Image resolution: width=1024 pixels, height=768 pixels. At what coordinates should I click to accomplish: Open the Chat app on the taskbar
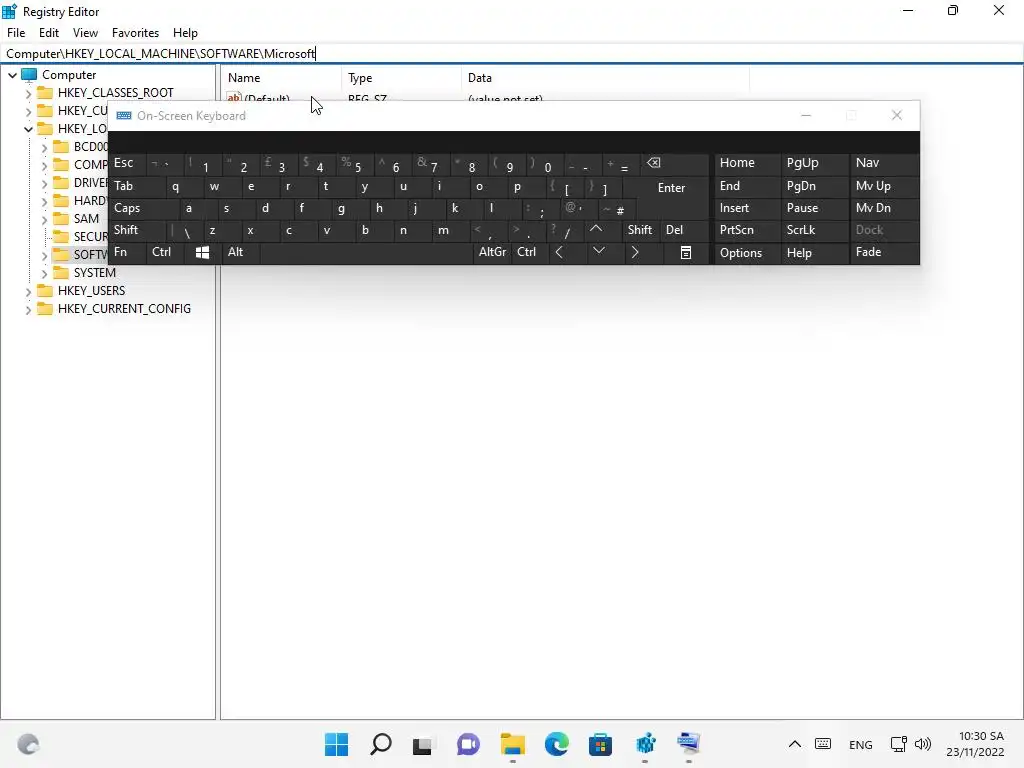click(x=468, y=744)
